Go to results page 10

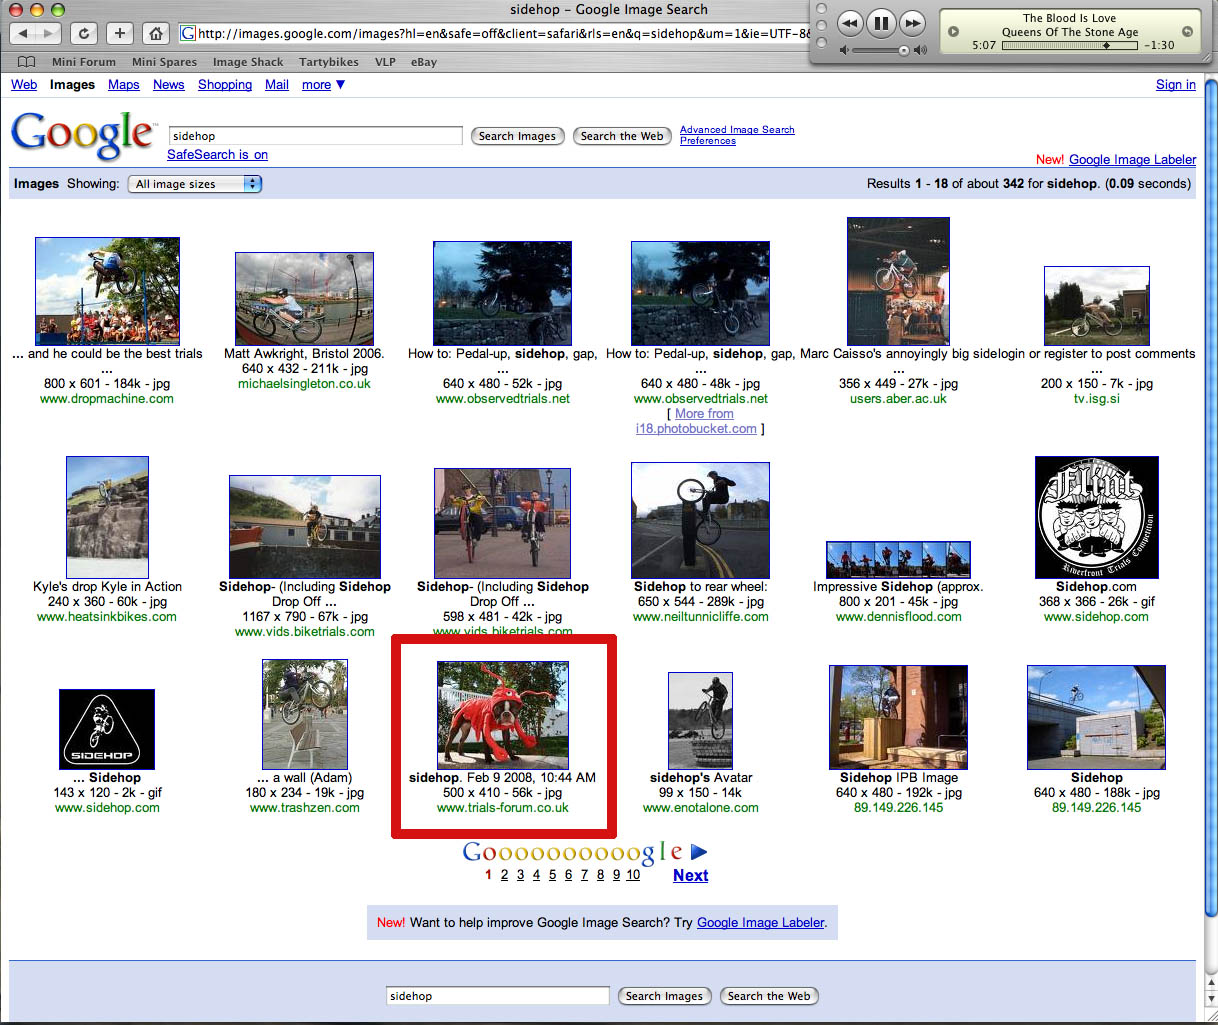click(x=633, y=875)
